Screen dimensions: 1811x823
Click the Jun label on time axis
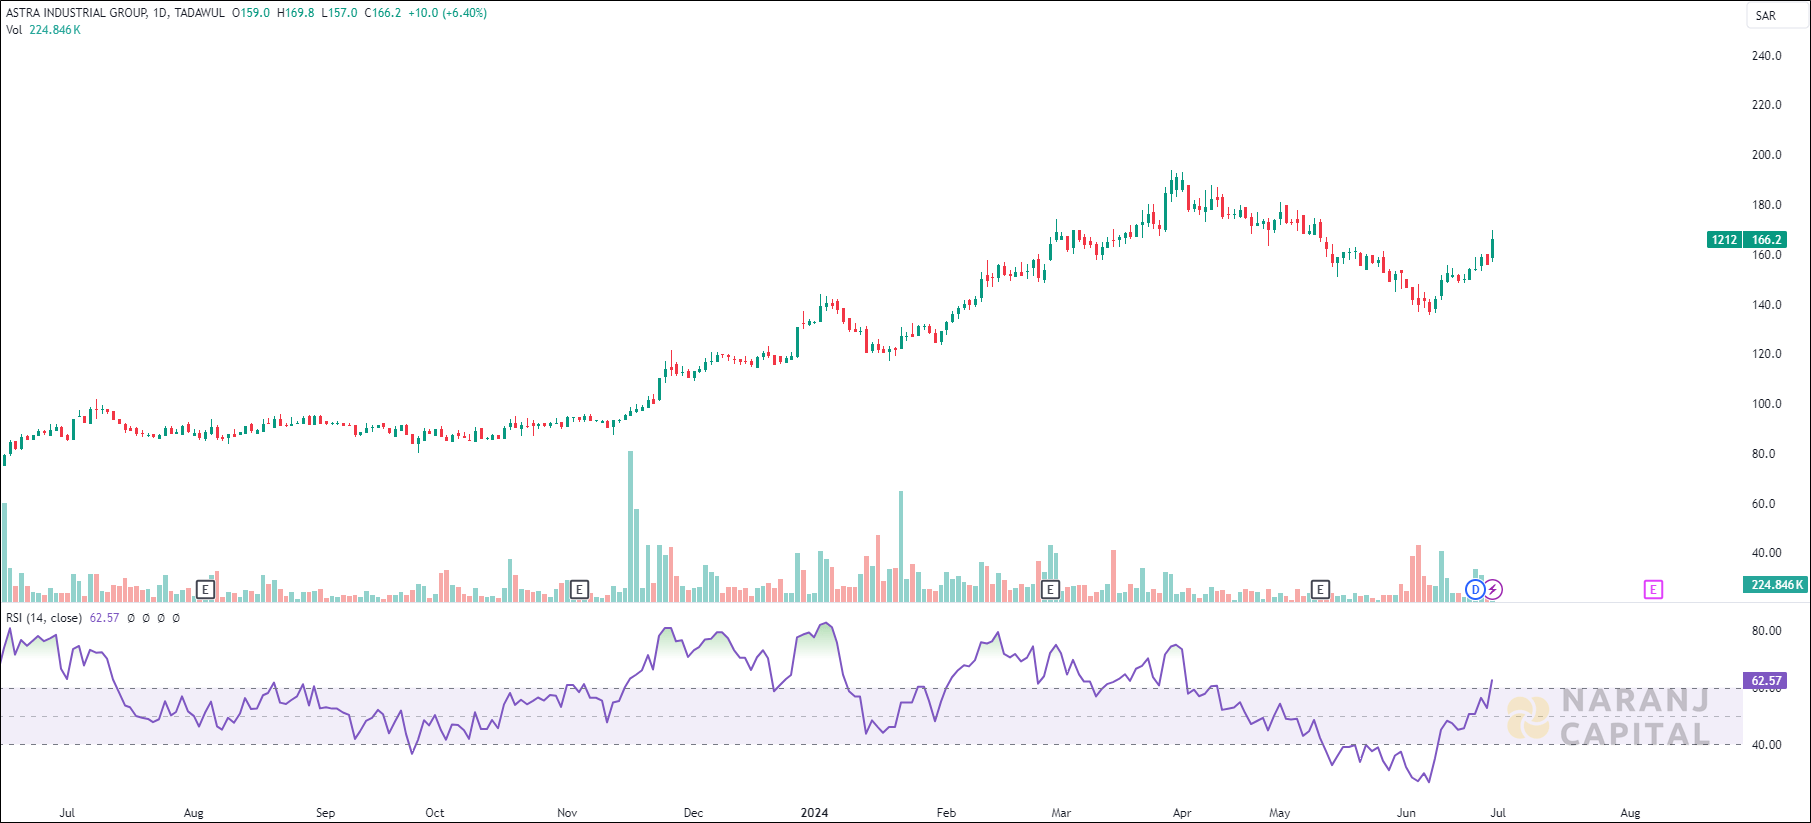point(1406,813)
